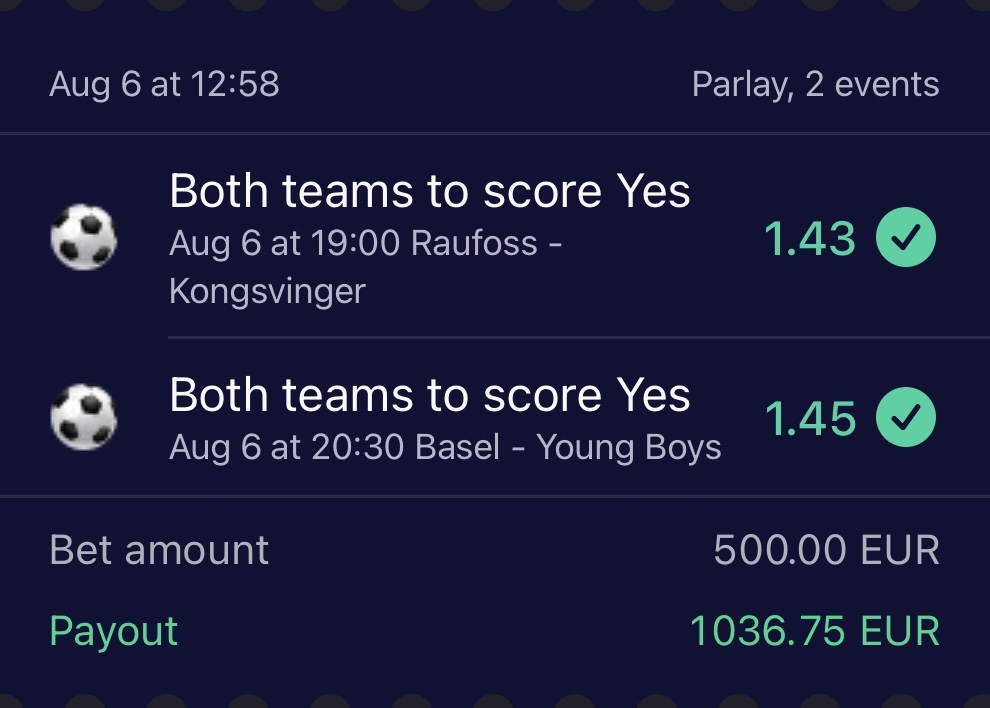The width and height of the screenshot is (990, 708).
Task: Open the Basel - Young Boys event details
Action: 445,447
